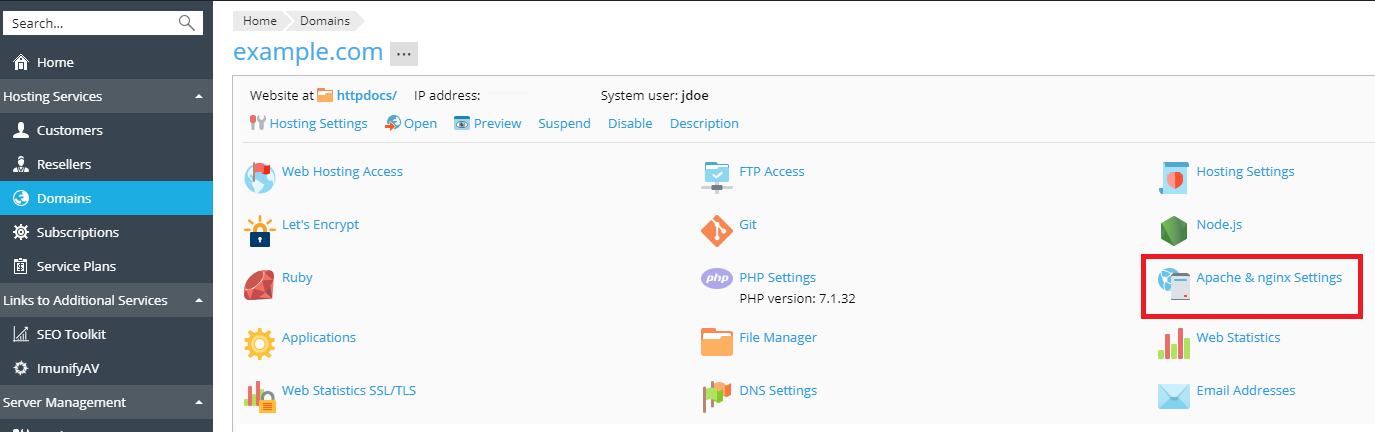This screenshot has height=432, width=1375.
Task: Open the Web Statistics chart icon
Action: click(x=1173, y=343)
